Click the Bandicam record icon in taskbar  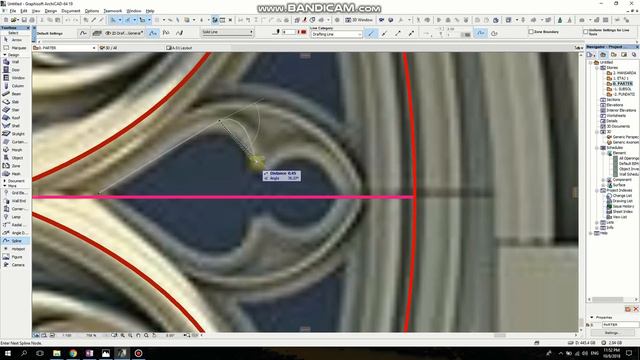point(138,353)
